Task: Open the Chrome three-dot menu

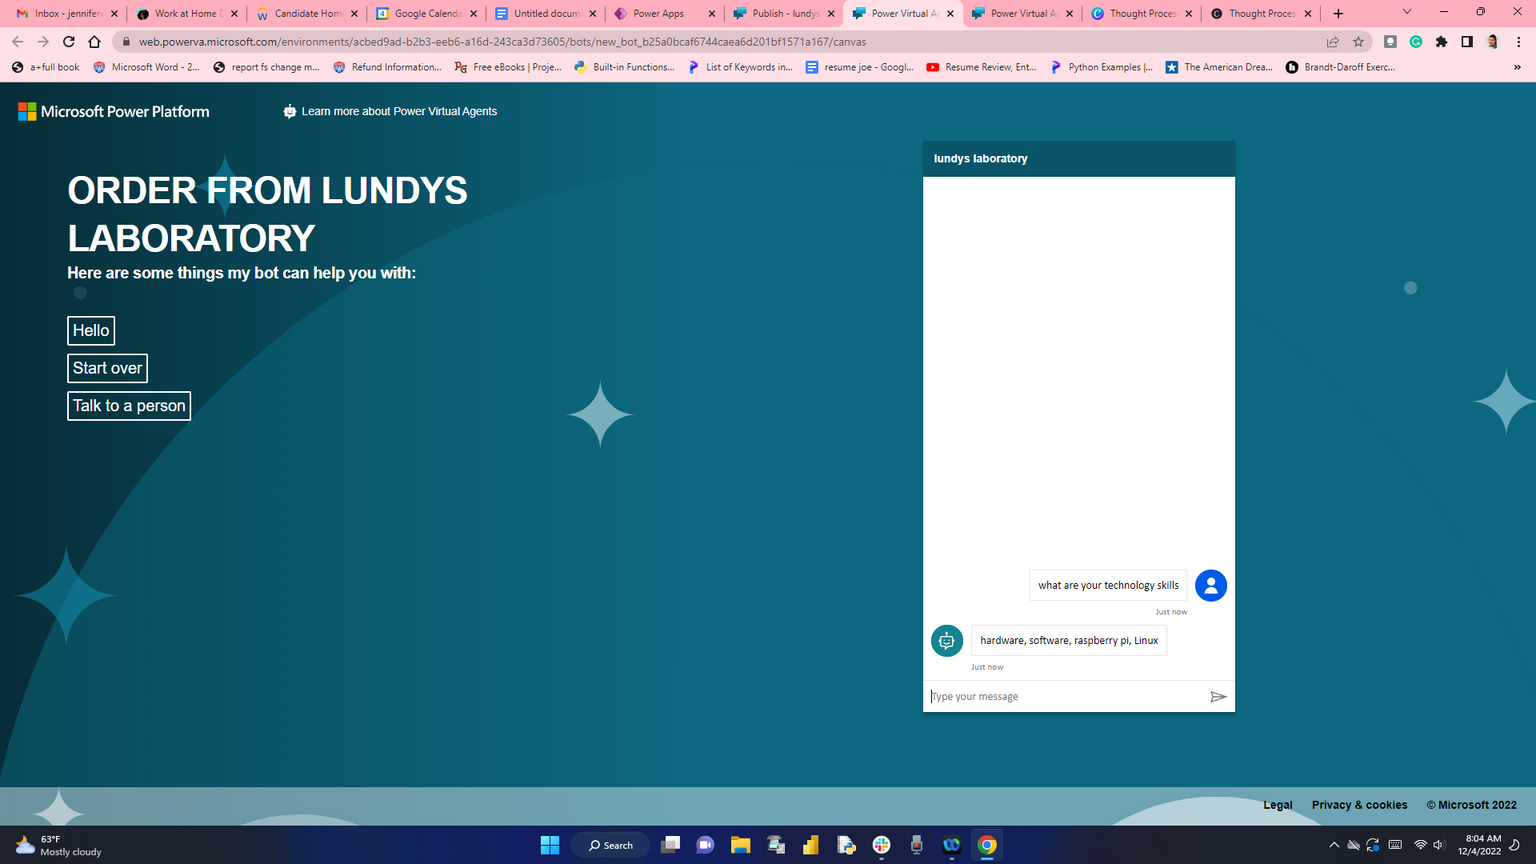Action: 1519,42
